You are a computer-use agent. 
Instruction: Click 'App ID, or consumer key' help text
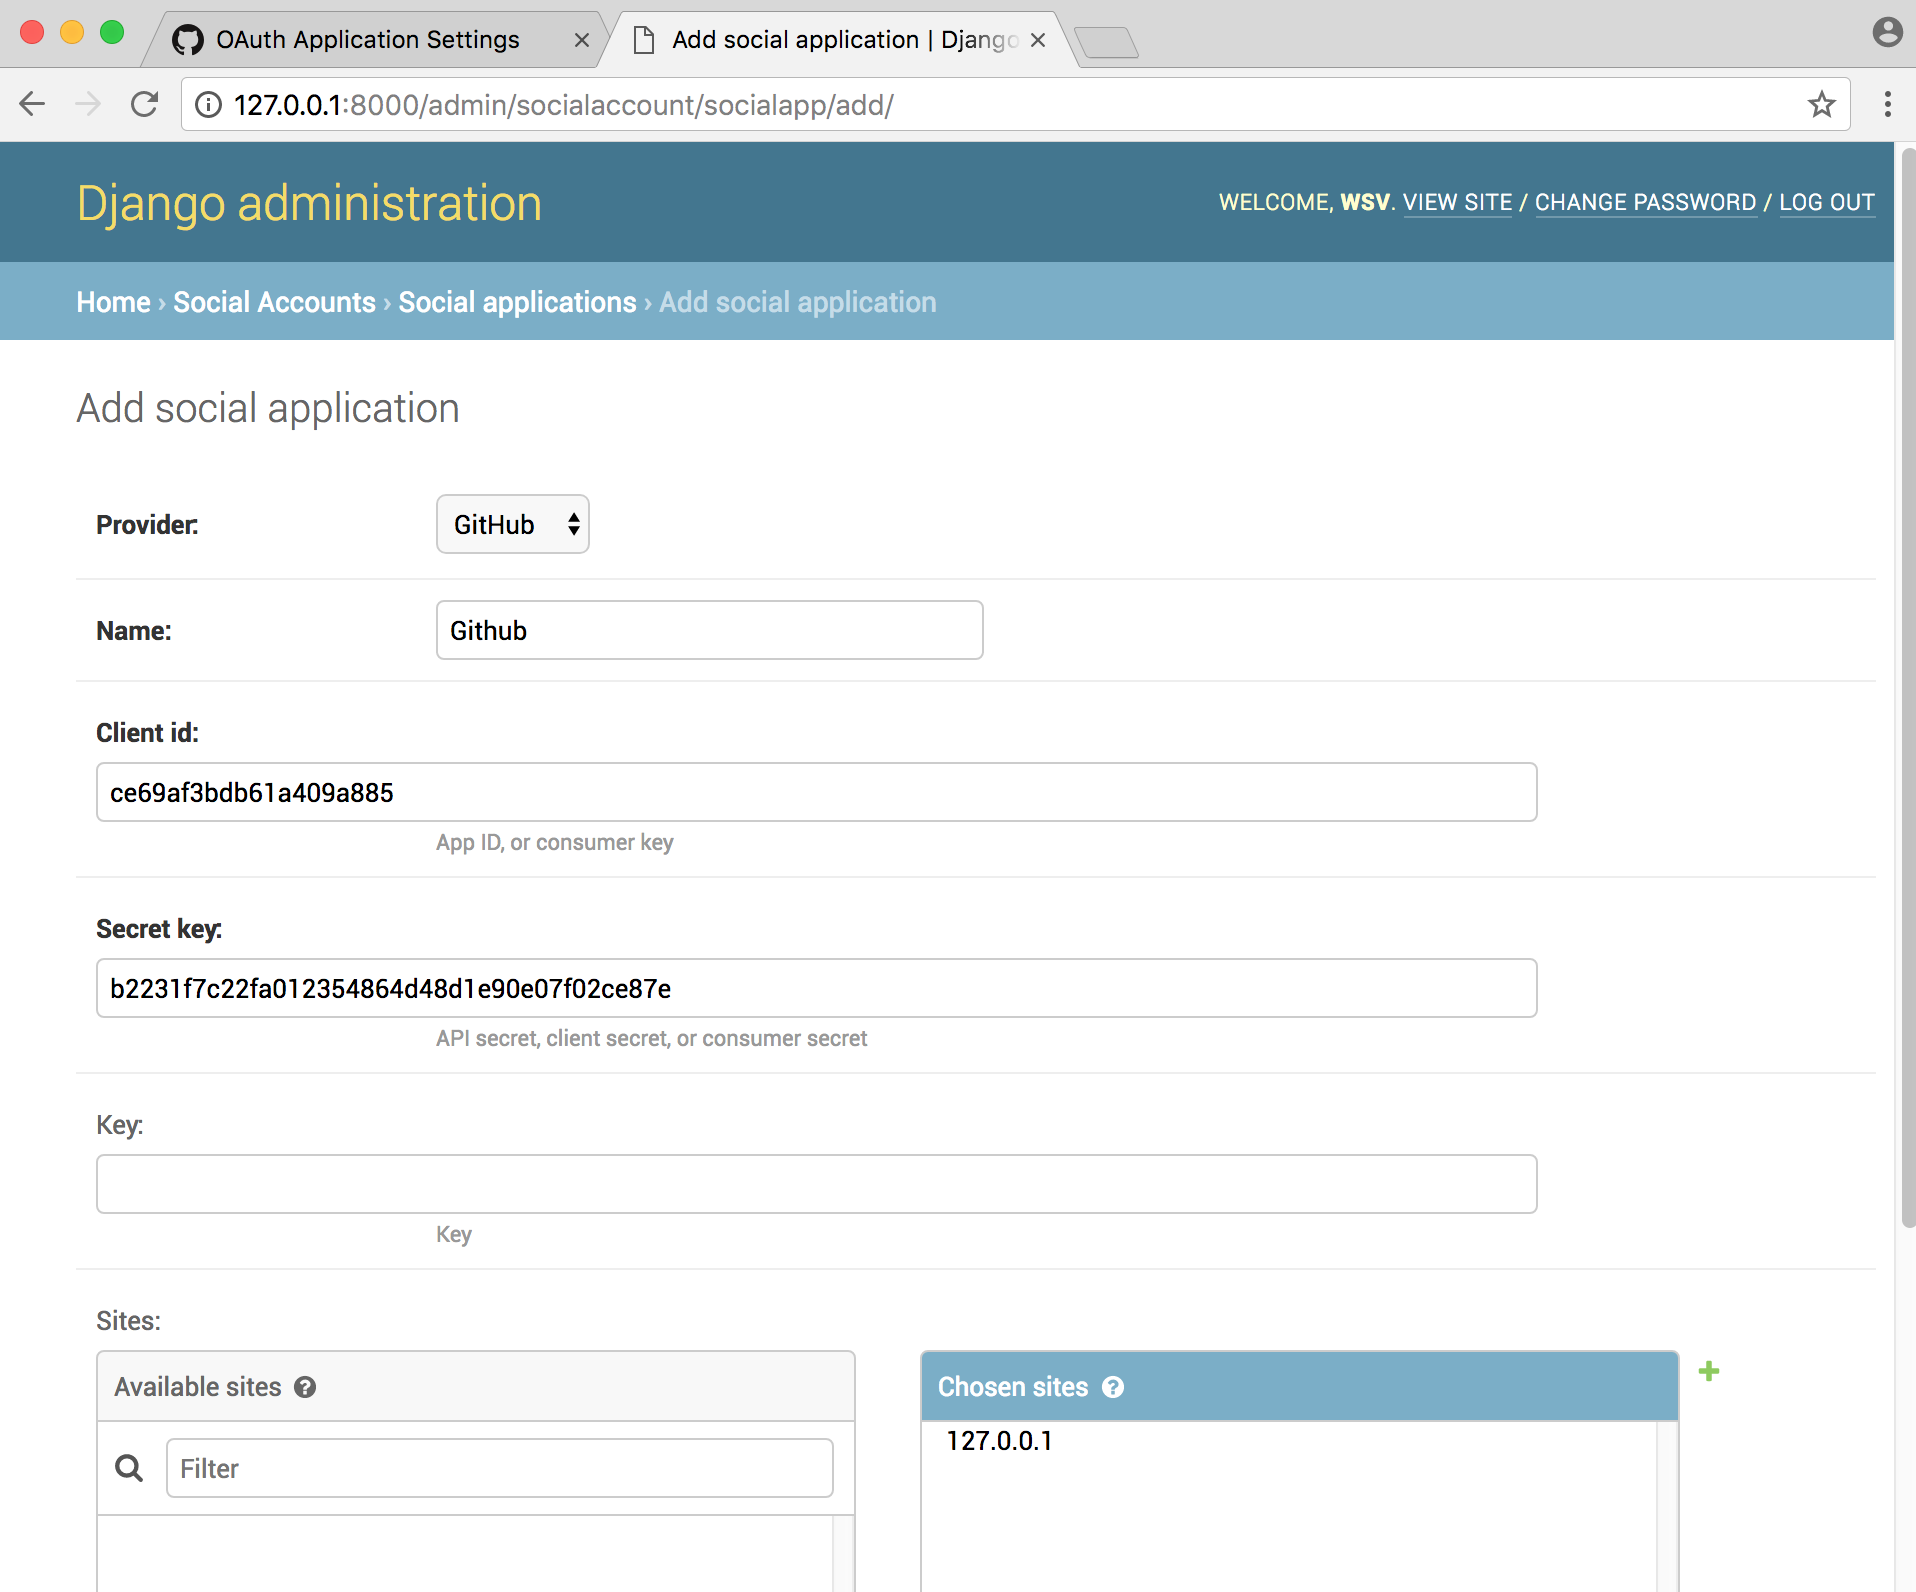(554, 842)
